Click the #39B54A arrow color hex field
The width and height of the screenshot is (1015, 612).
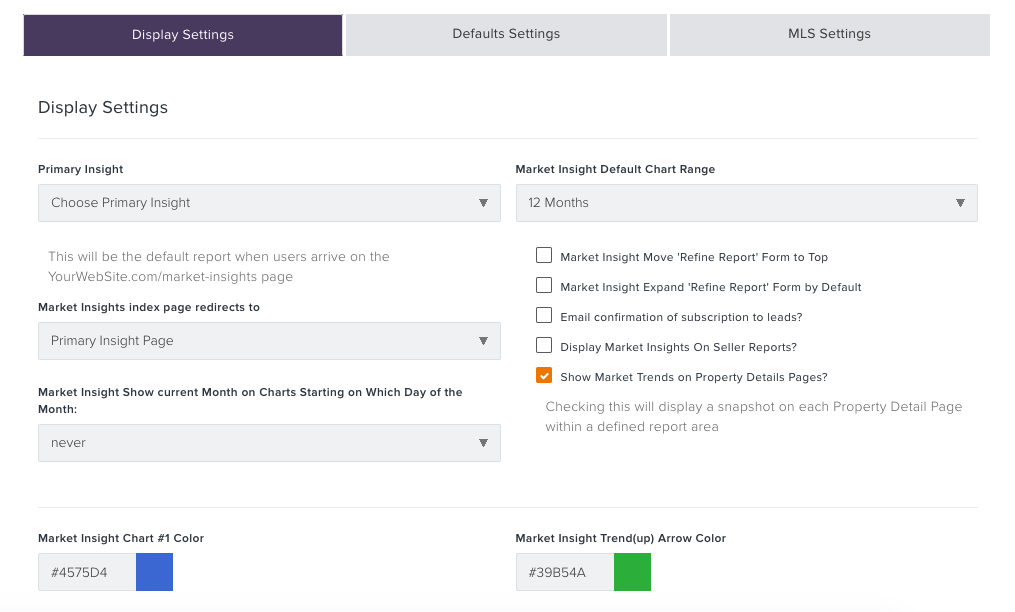[564, 572]
